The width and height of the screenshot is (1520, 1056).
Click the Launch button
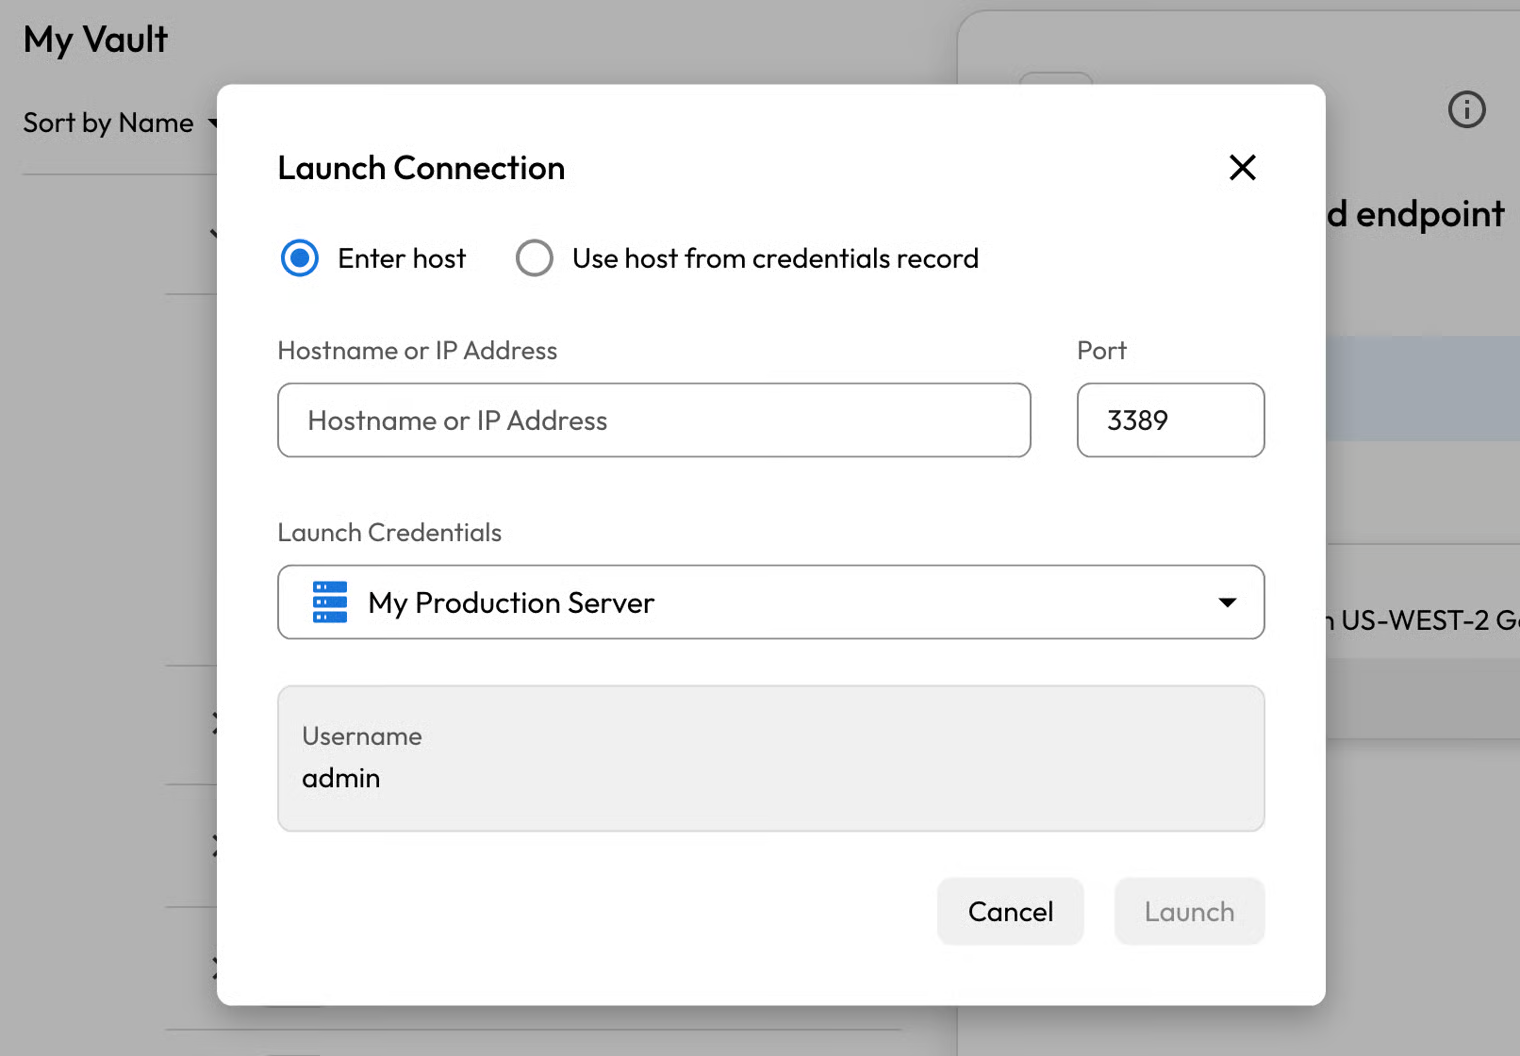pos(1189,911)
